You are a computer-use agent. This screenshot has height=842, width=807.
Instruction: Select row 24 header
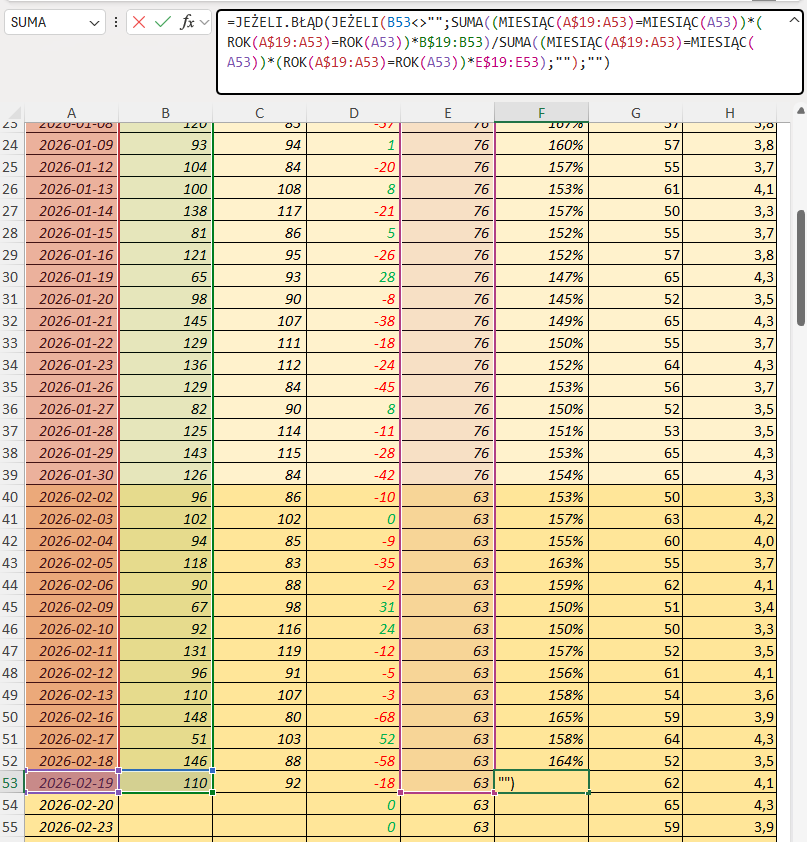click(x=11, y=145)
